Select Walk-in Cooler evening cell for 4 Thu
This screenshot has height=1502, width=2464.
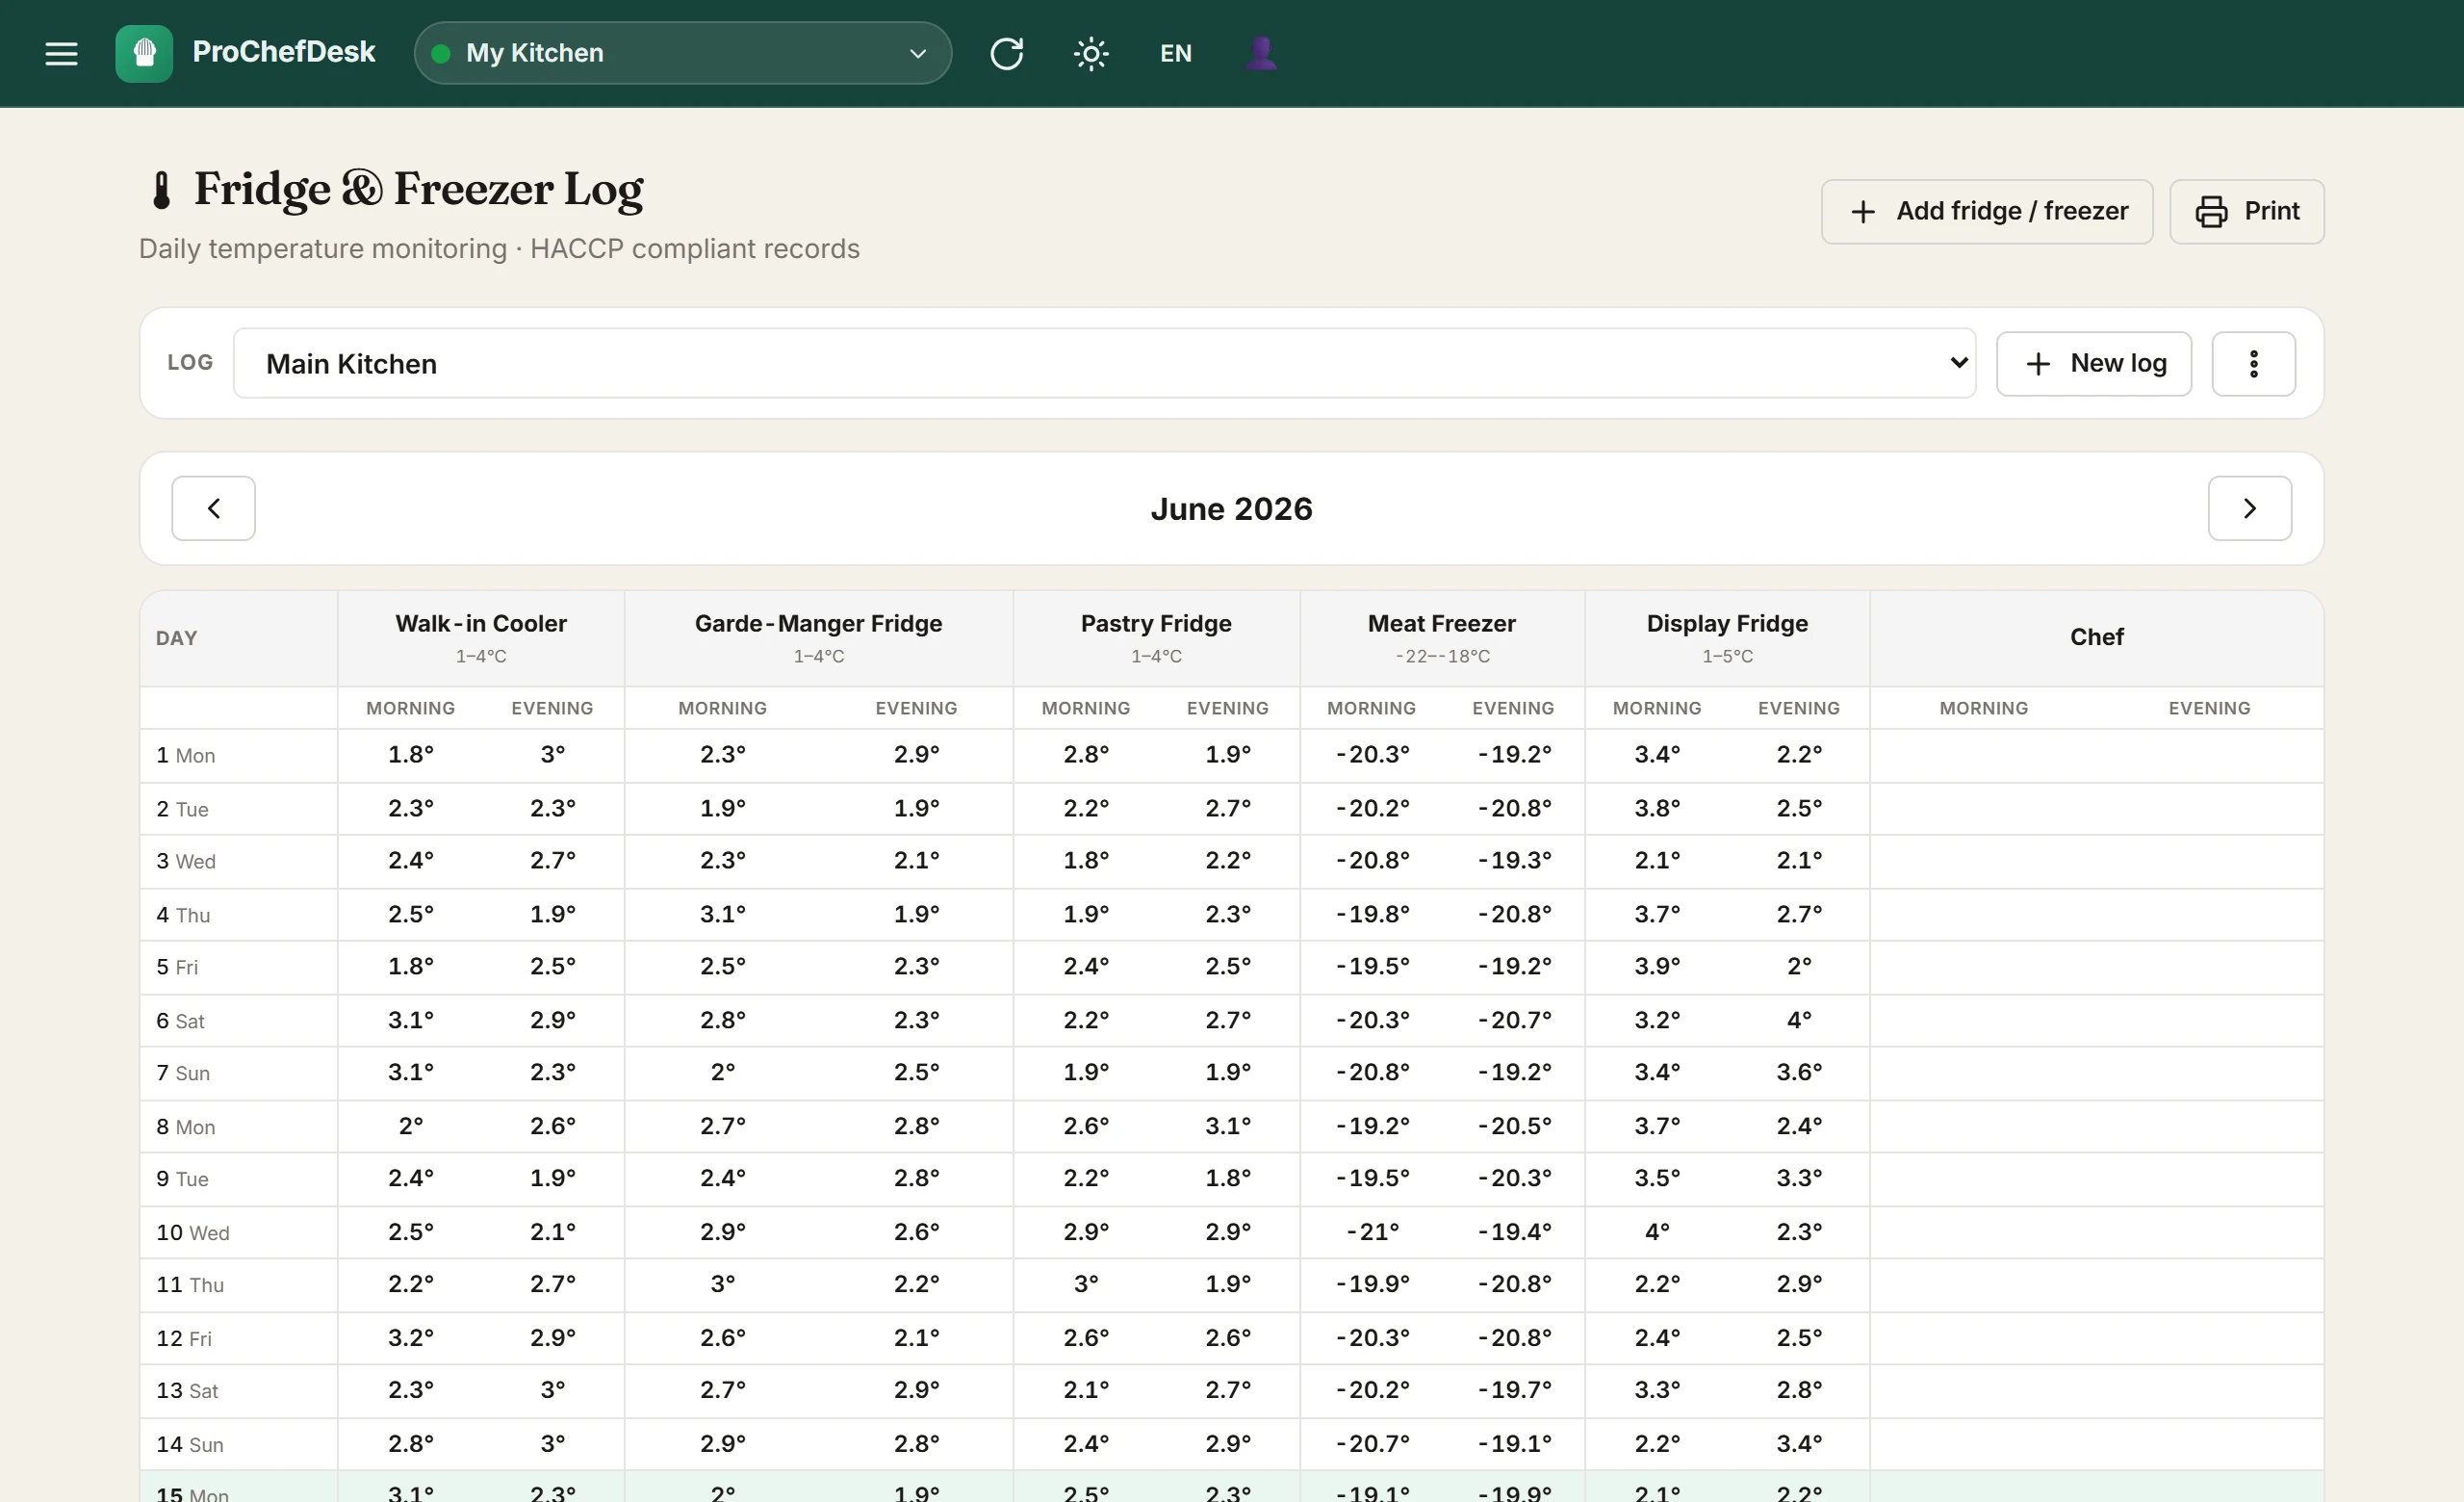tap(553, 914)
